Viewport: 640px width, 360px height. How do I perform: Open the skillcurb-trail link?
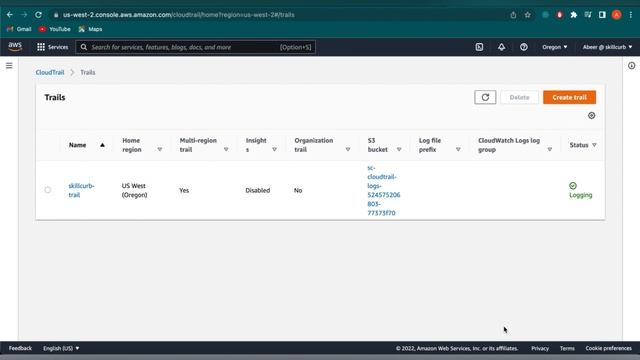[x=81, y=190]
